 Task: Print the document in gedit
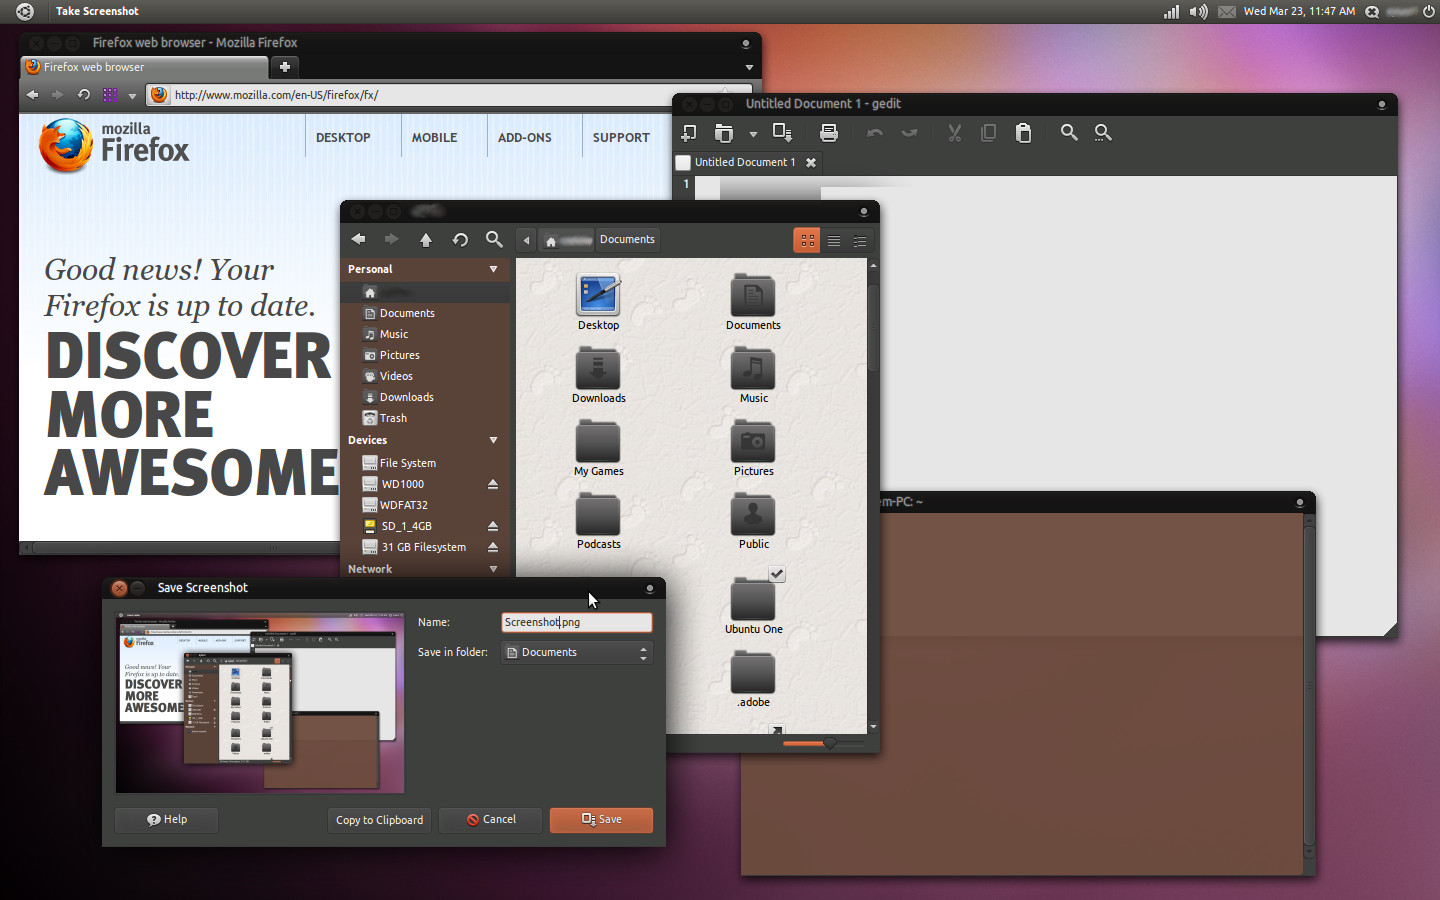[828, 132]
